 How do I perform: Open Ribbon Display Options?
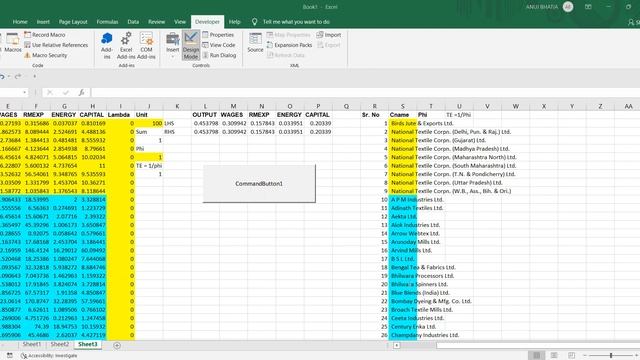(x=588, y=7)
